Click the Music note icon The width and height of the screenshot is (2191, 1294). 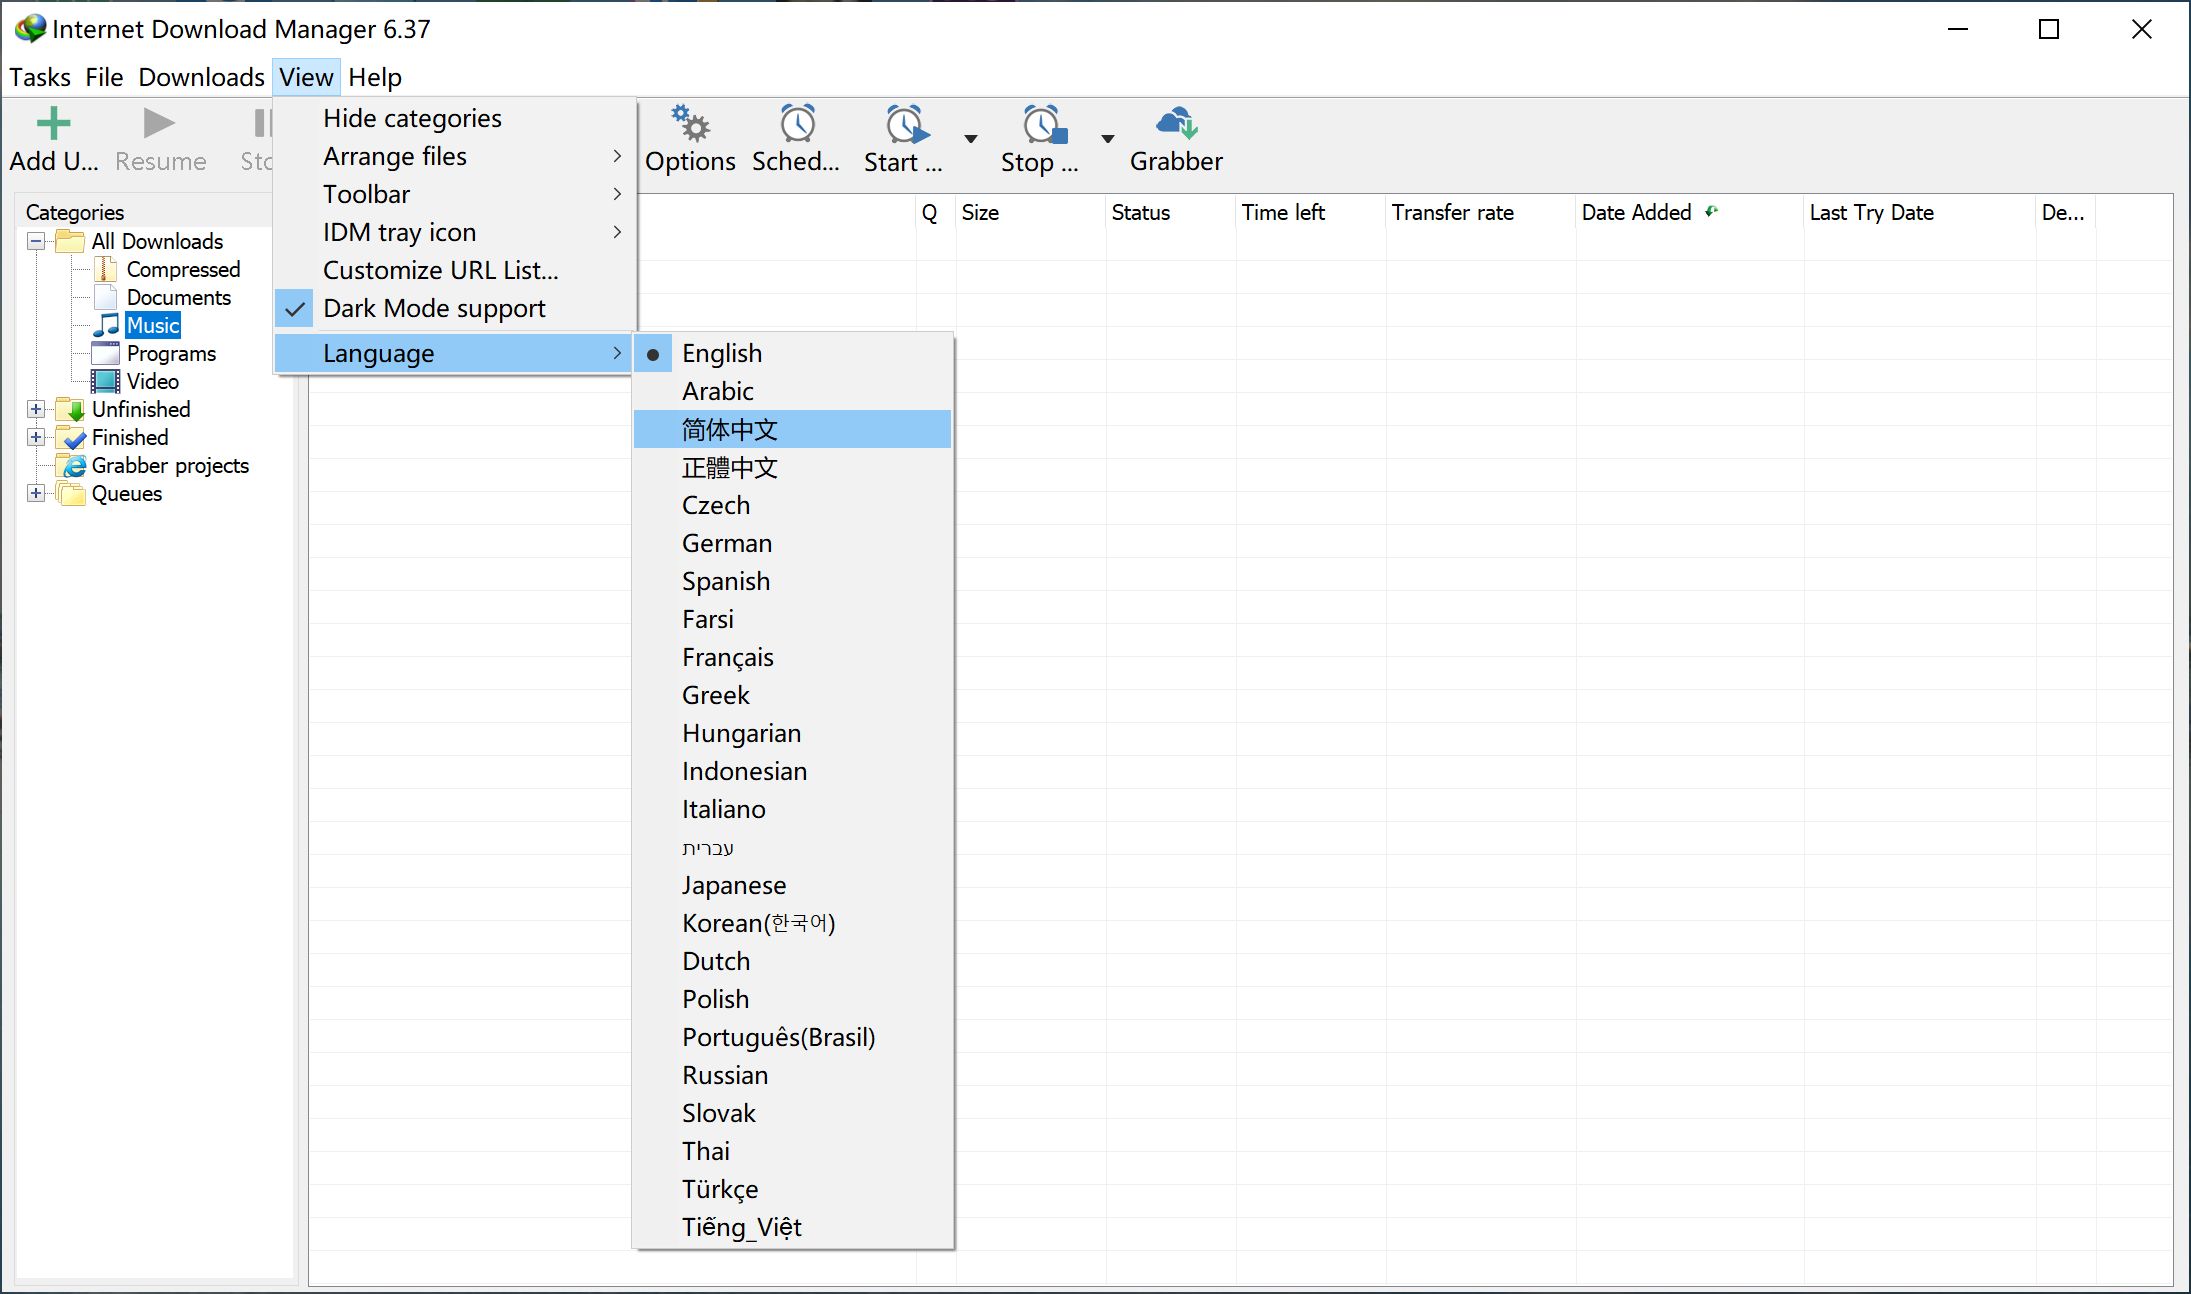click(x=105, y=325)
